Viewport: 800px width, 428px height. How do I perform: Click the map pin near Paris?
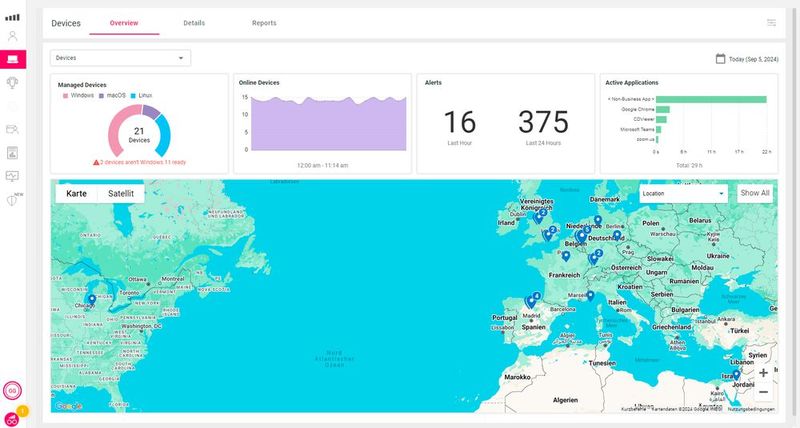click(566, 256)
